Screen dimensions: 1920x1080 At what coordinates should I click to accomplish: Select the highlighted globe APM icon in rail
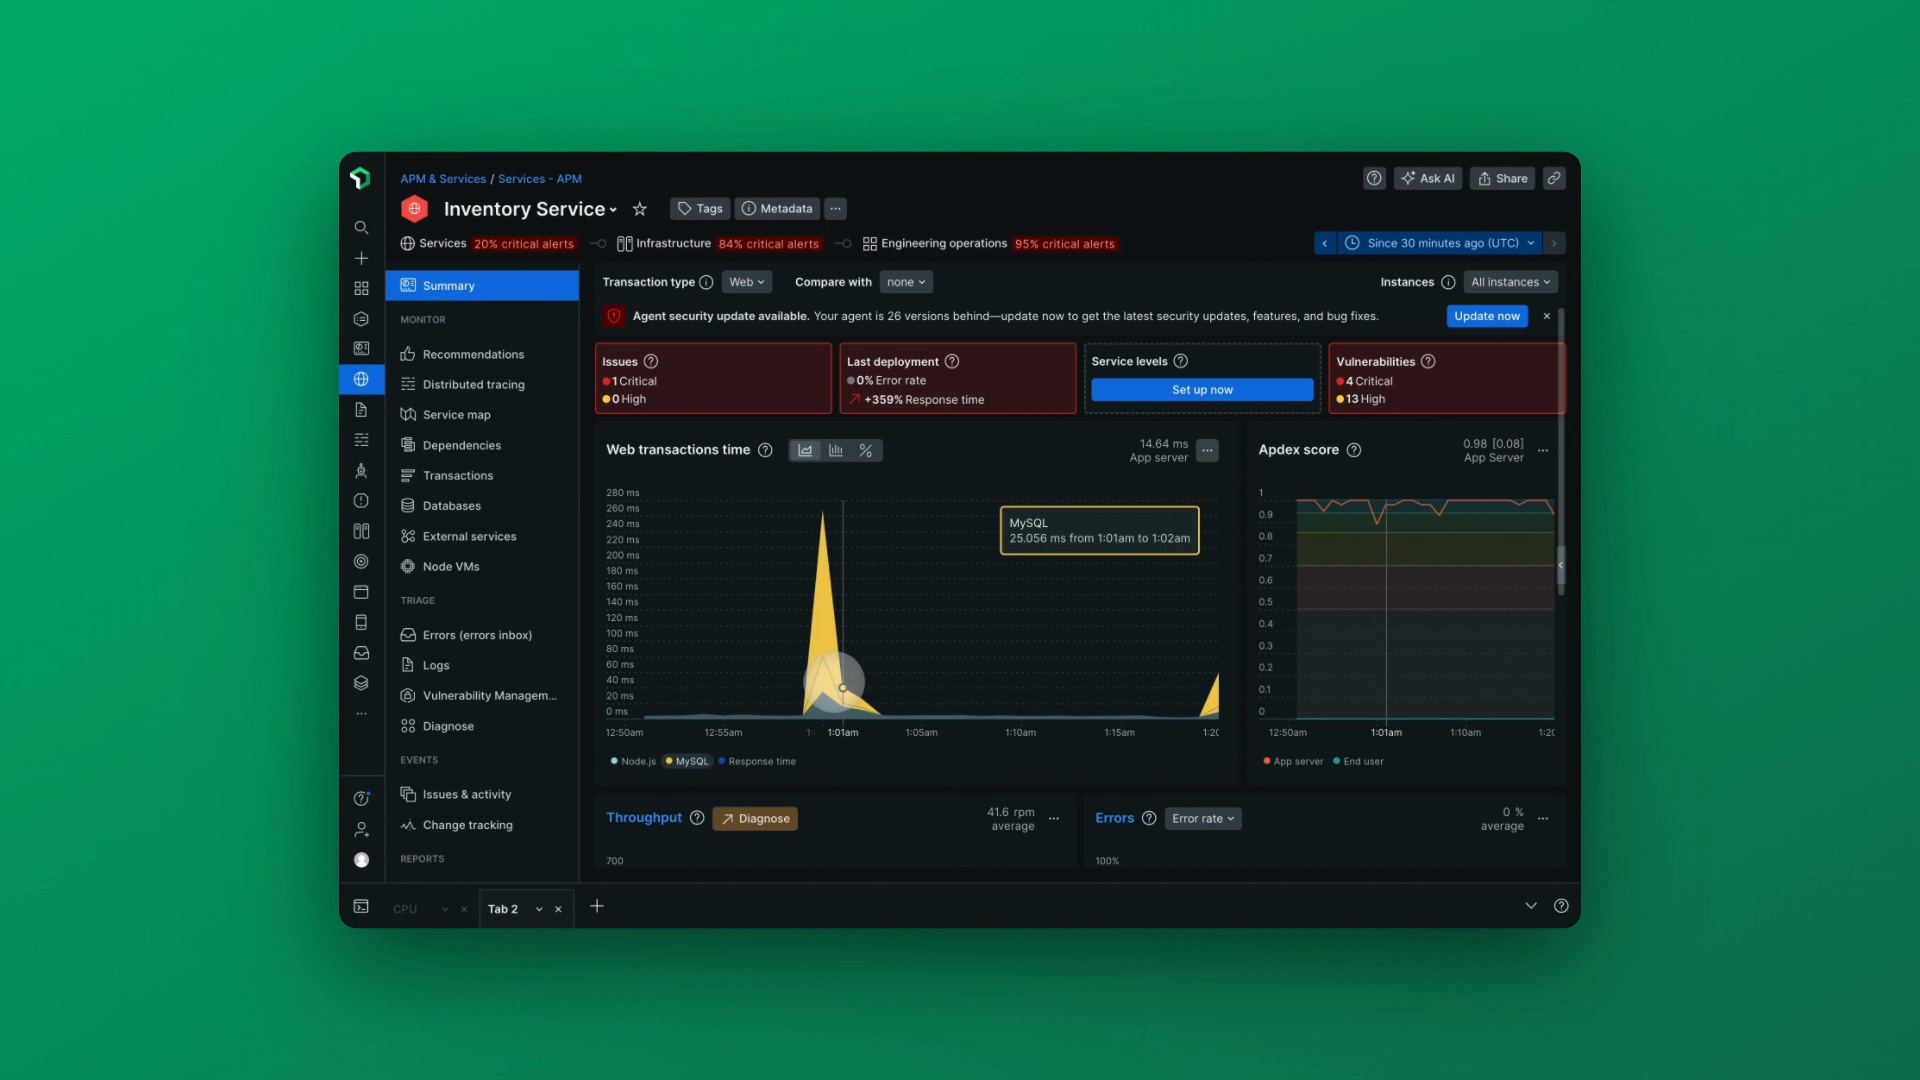tap(361, 379)
